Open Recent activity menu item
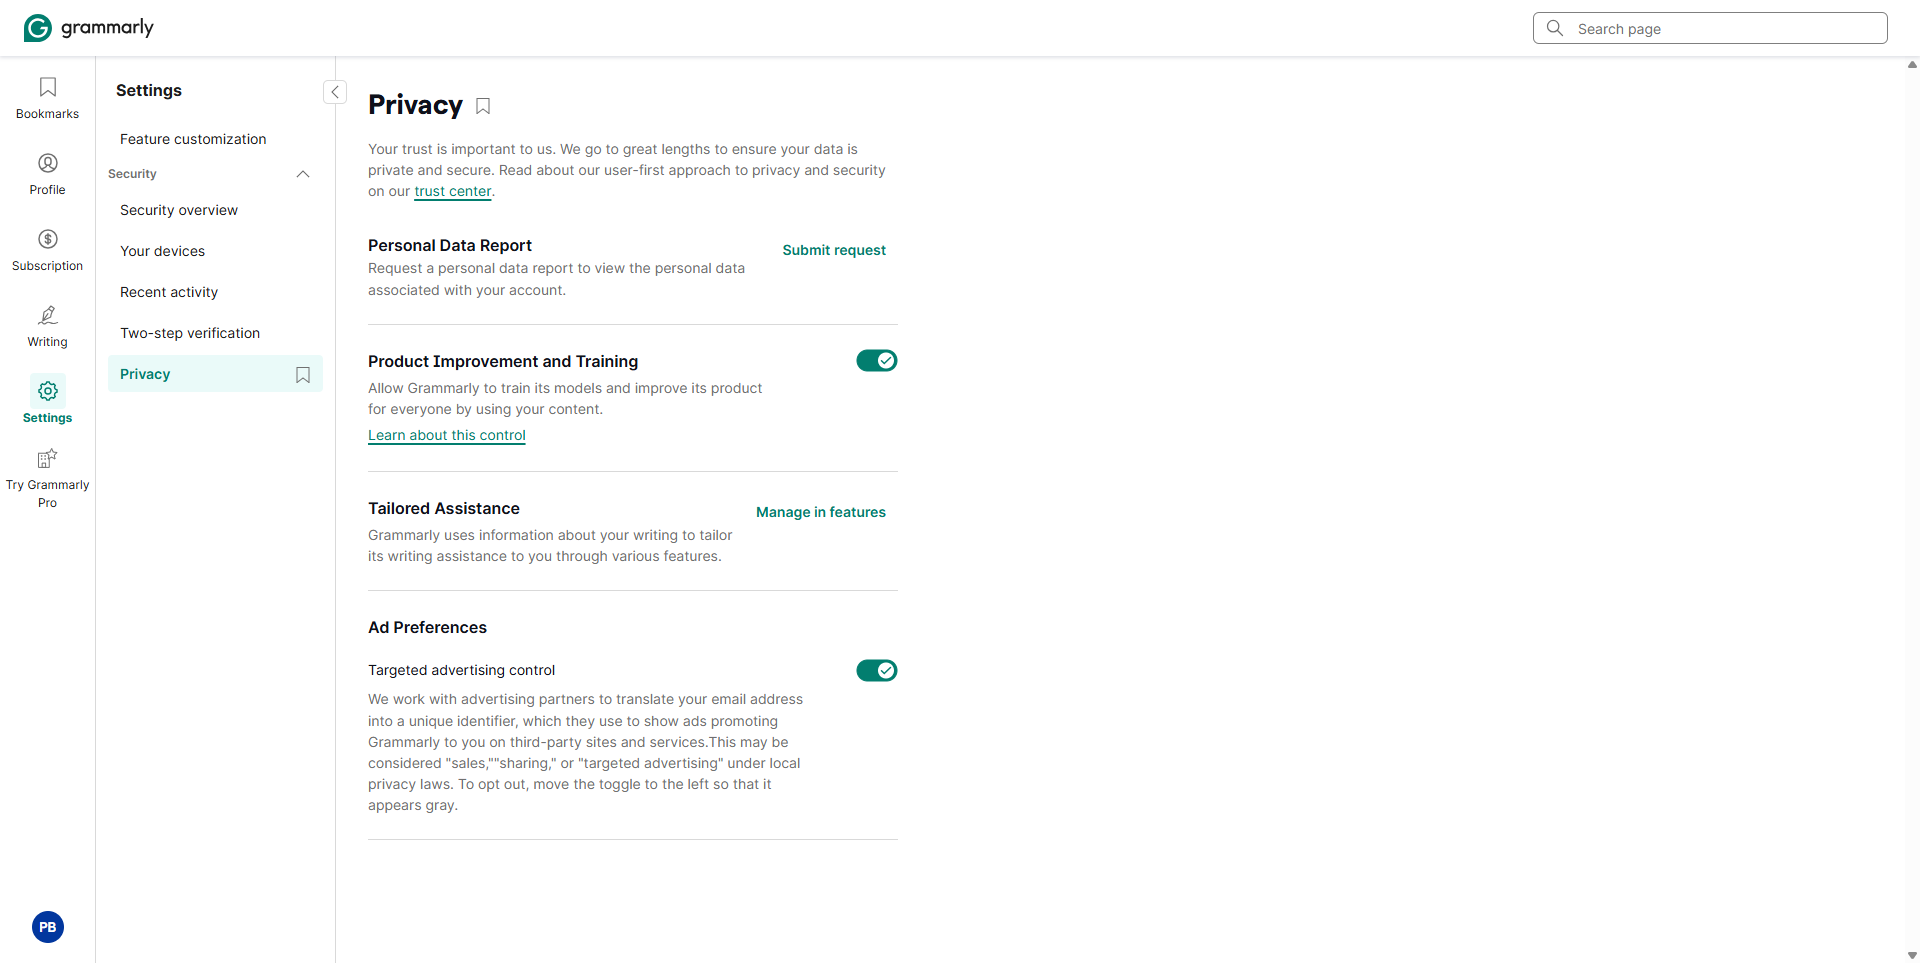Image resolution: width=1920 pixels, height=963 pixels. (169, 292)
